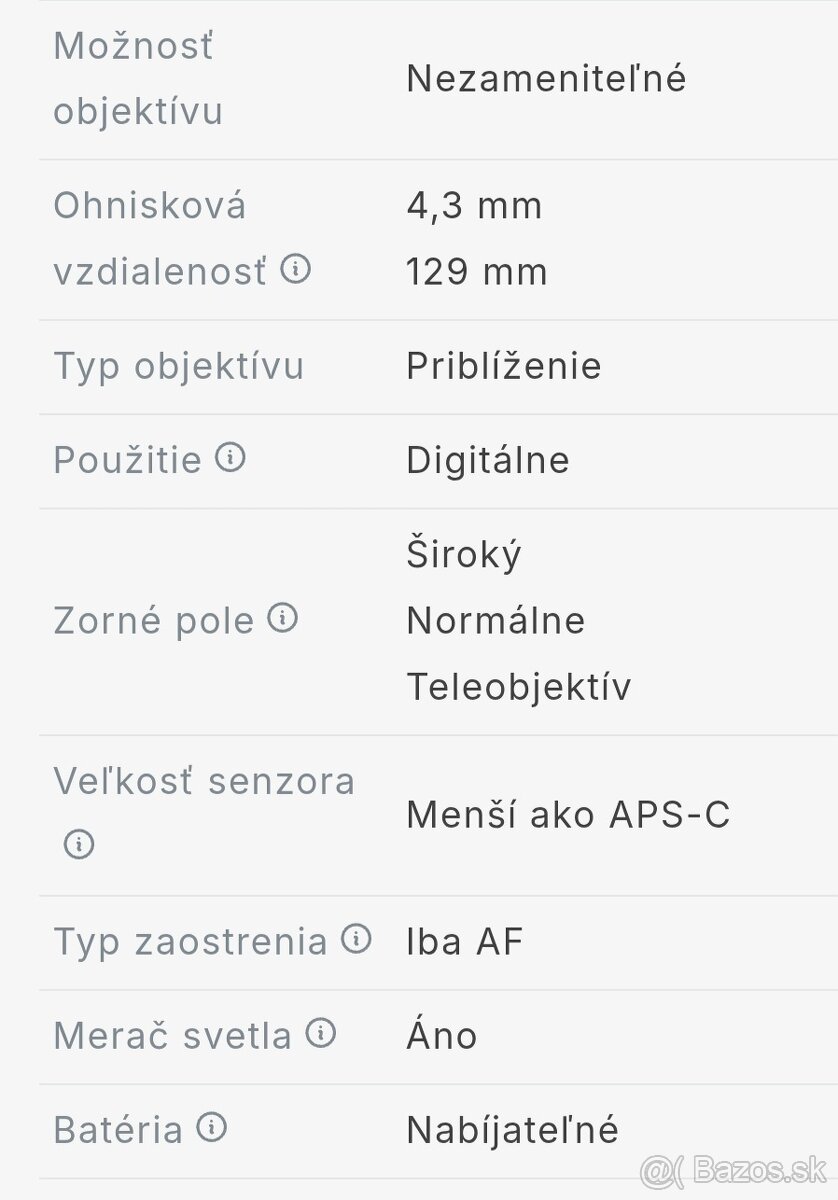This screenshot has height=1200, width=838.
Task: Click the Teleobjektív value
Action: (518, 686)
